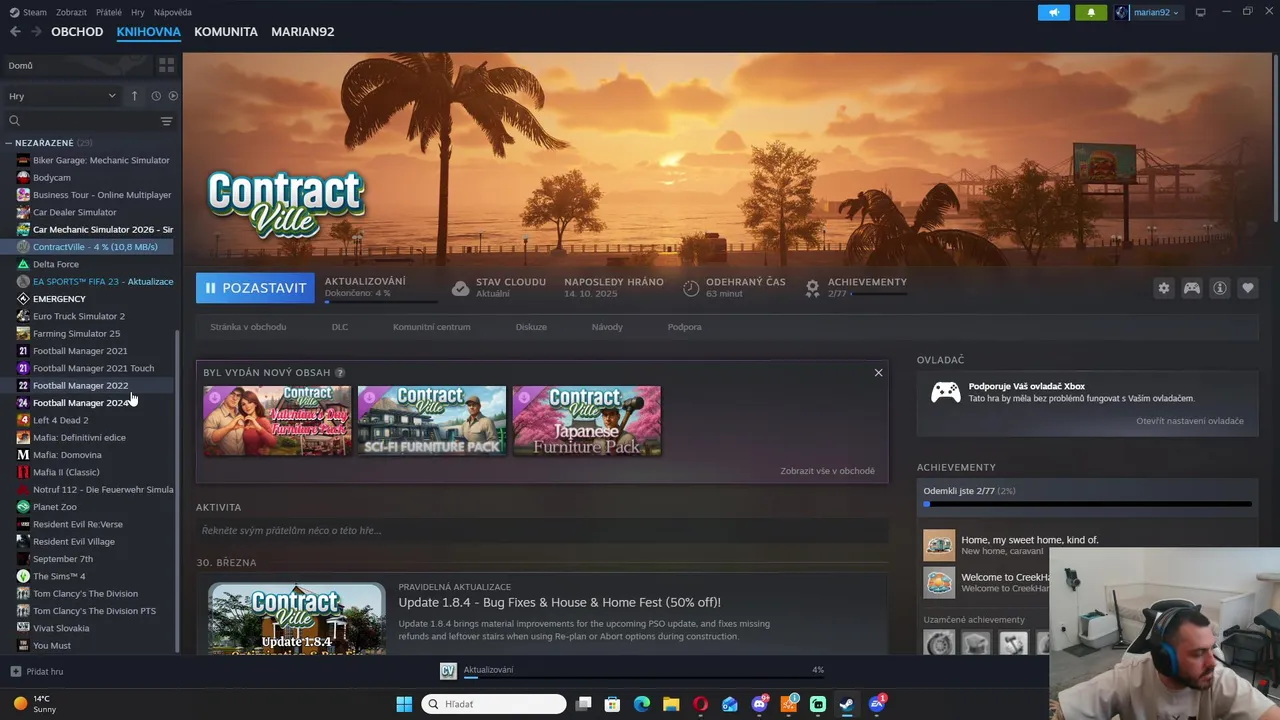Viewport: 1280px width, 720px height.
Task: Open the Hry library filter dropdown
Action: (62, 96)
